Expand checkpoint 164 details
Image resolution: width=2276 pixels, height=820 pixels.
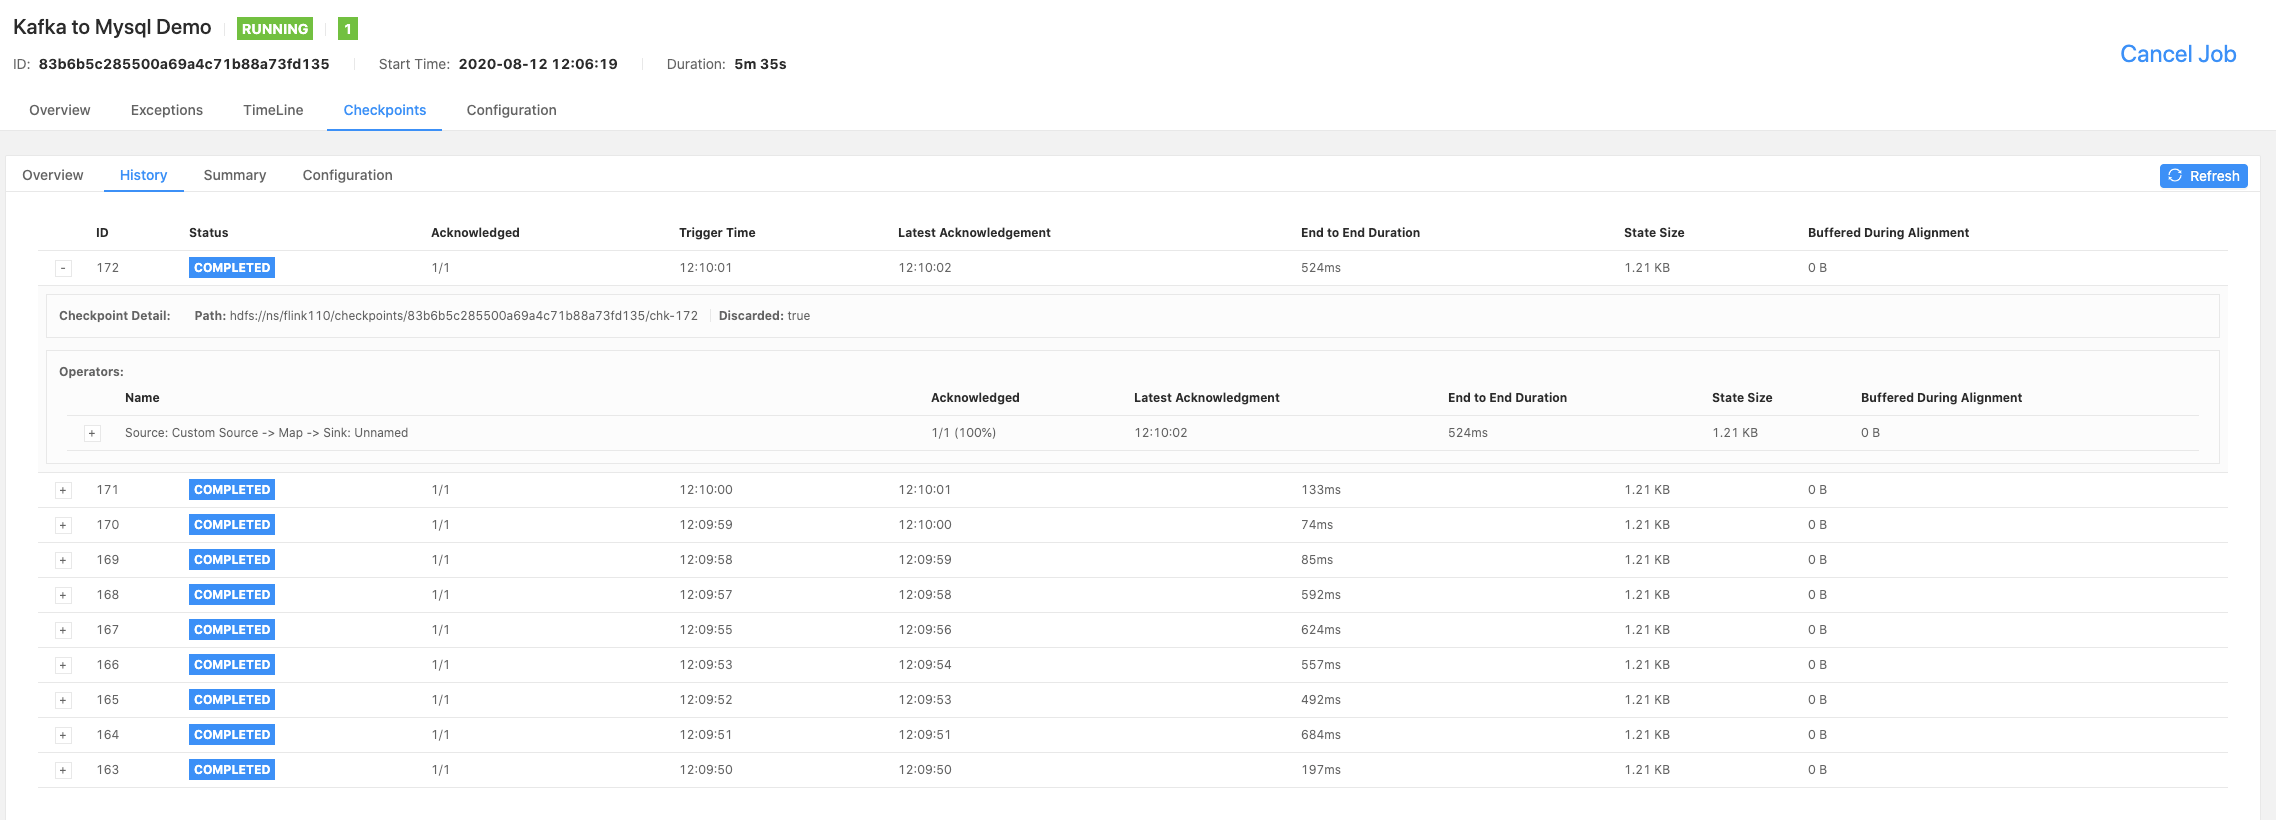(63, 735)
